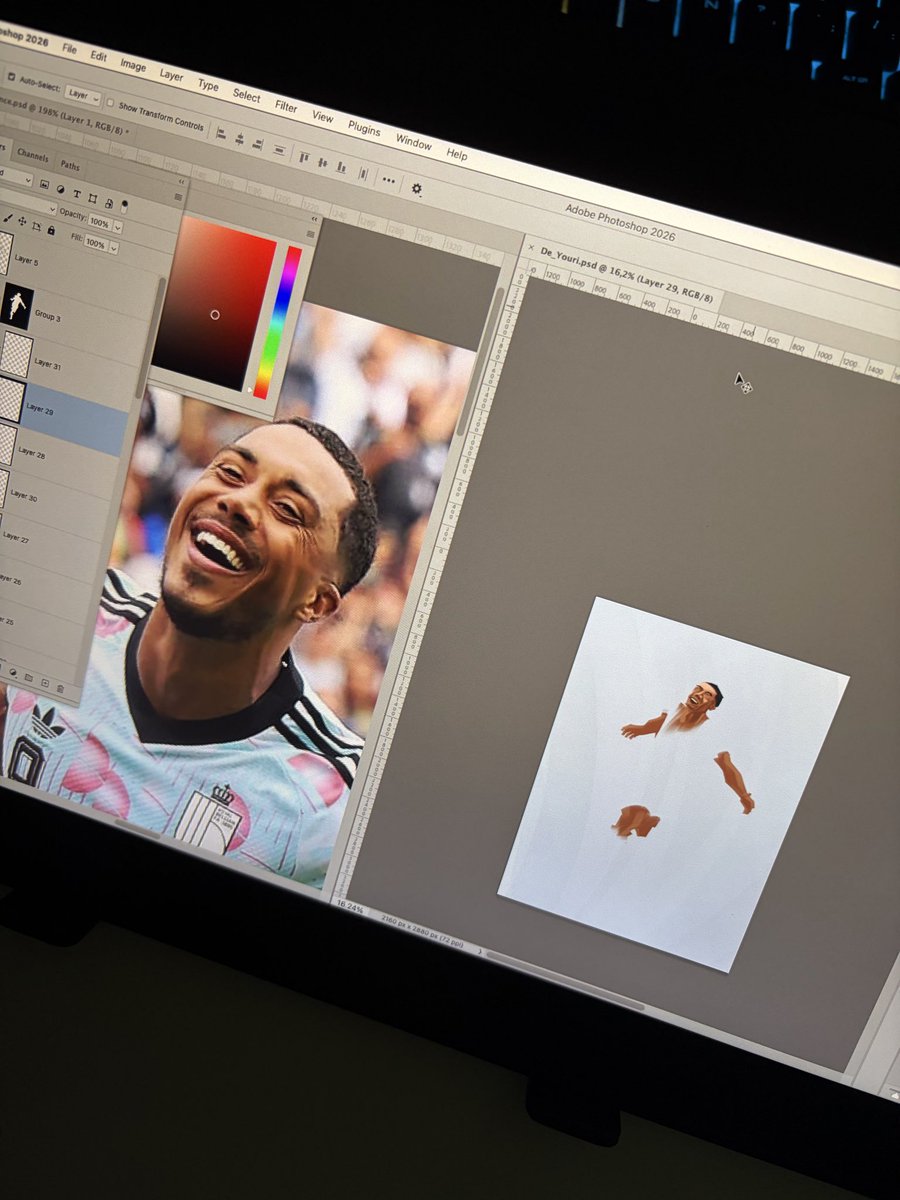Create a new group folder icon
Viewport: 900px width, 1200px height.
[28, 677]
